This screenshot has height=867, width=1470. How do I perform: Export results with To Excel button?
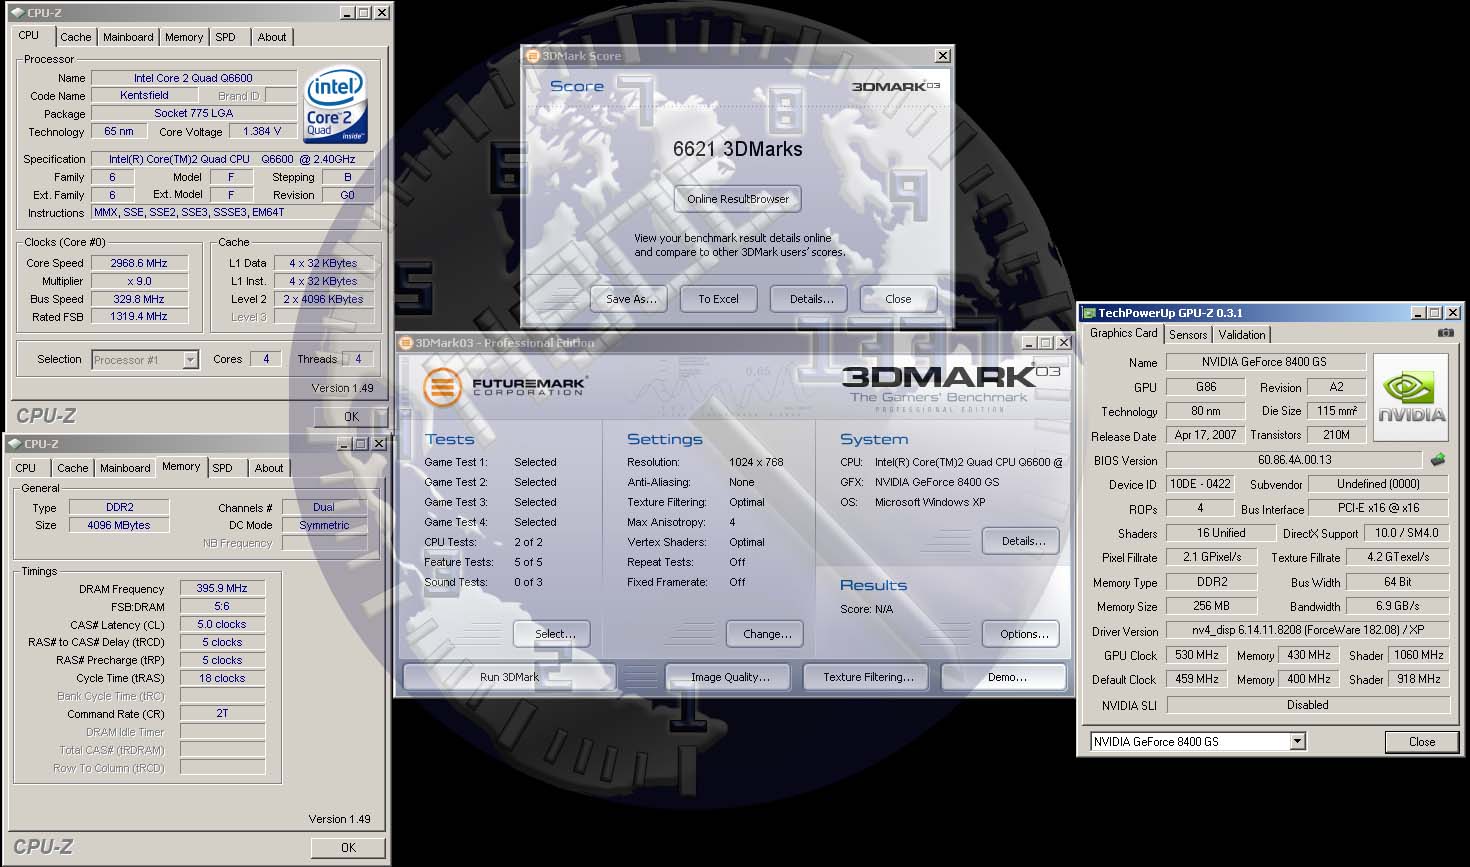(x=718, y=299)
